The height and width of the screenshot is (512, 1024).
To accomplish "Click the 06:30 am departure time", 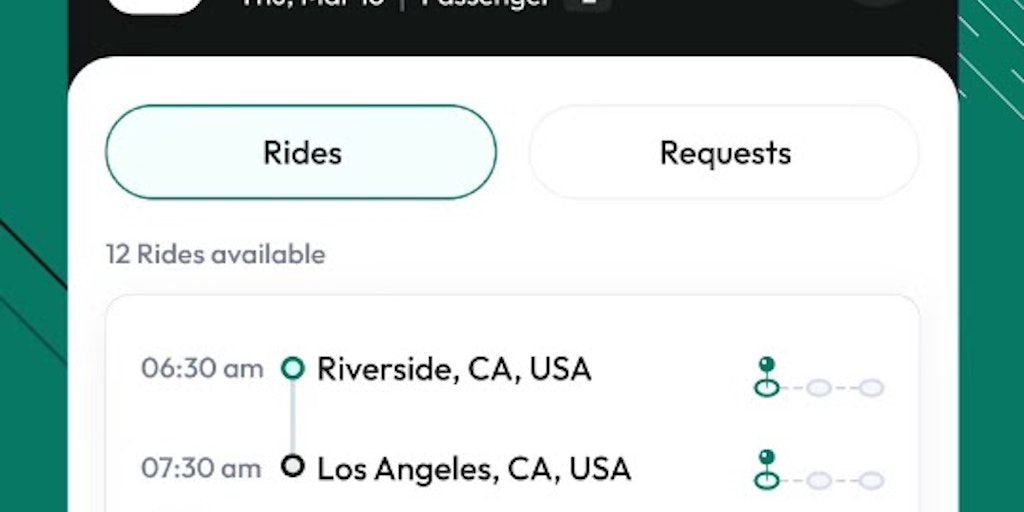I will pos(202,369).
